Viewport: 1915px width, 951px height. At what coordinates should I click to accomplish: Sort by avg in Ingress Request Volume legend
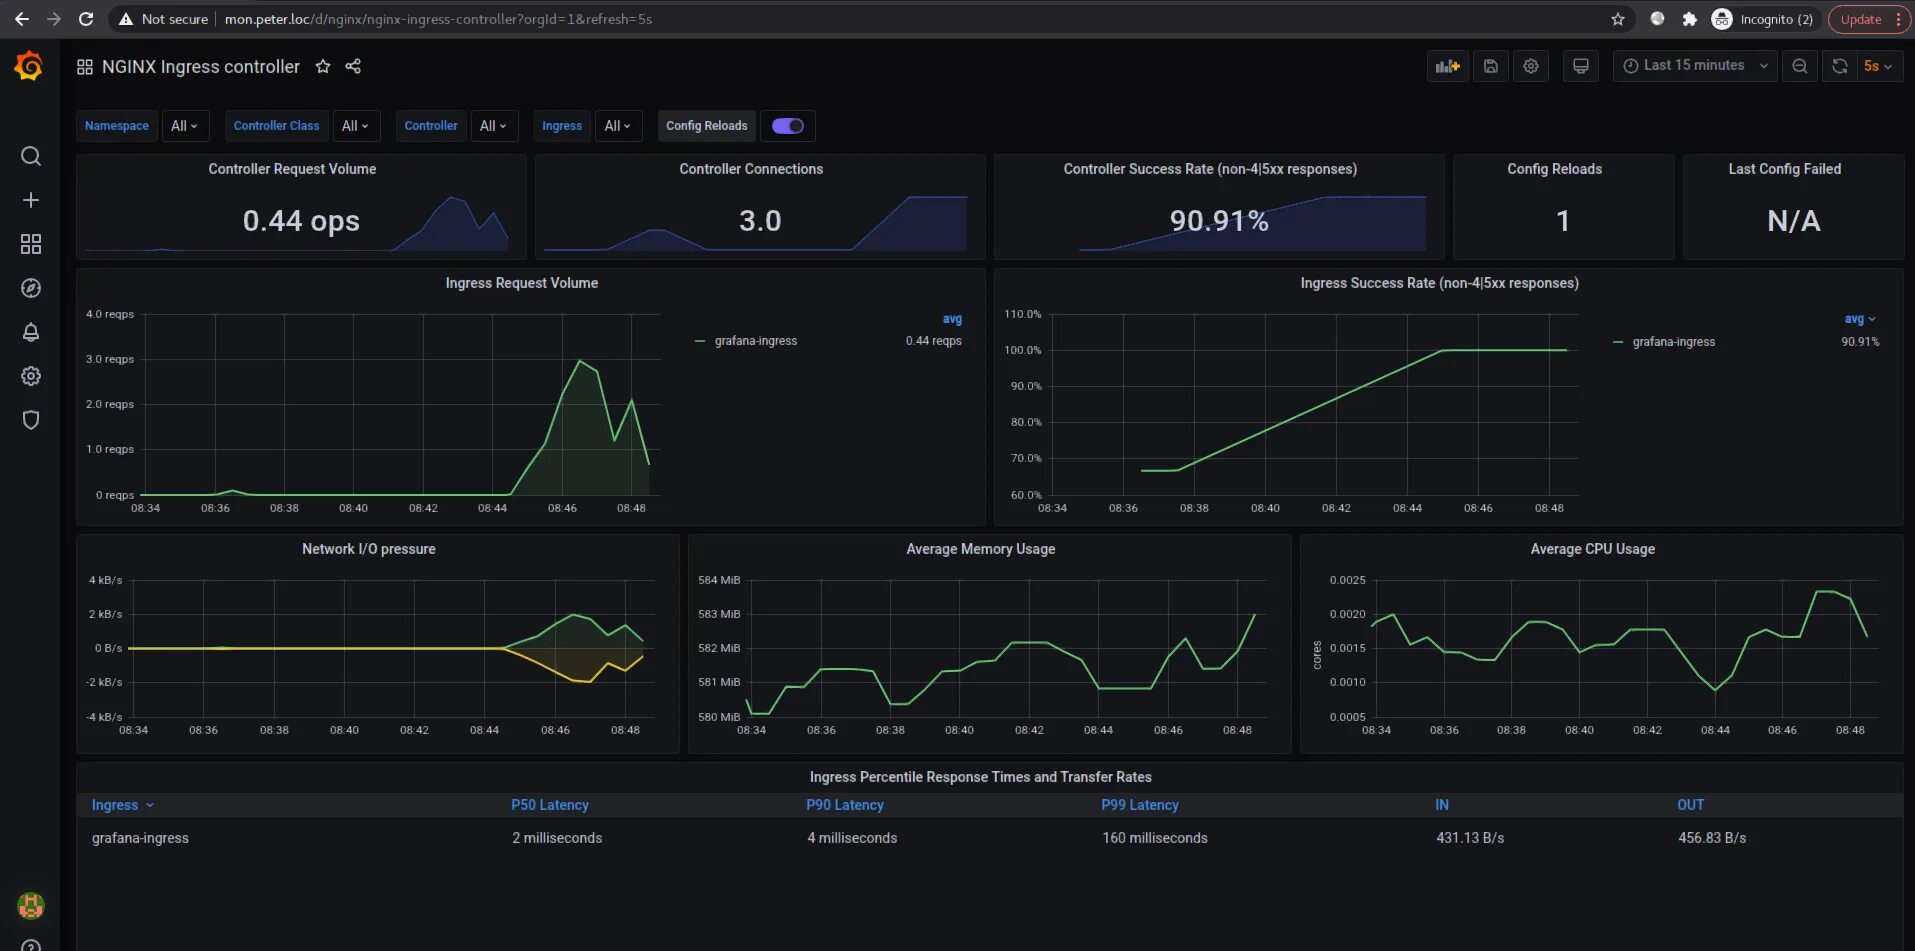click(x=952, y=319)
